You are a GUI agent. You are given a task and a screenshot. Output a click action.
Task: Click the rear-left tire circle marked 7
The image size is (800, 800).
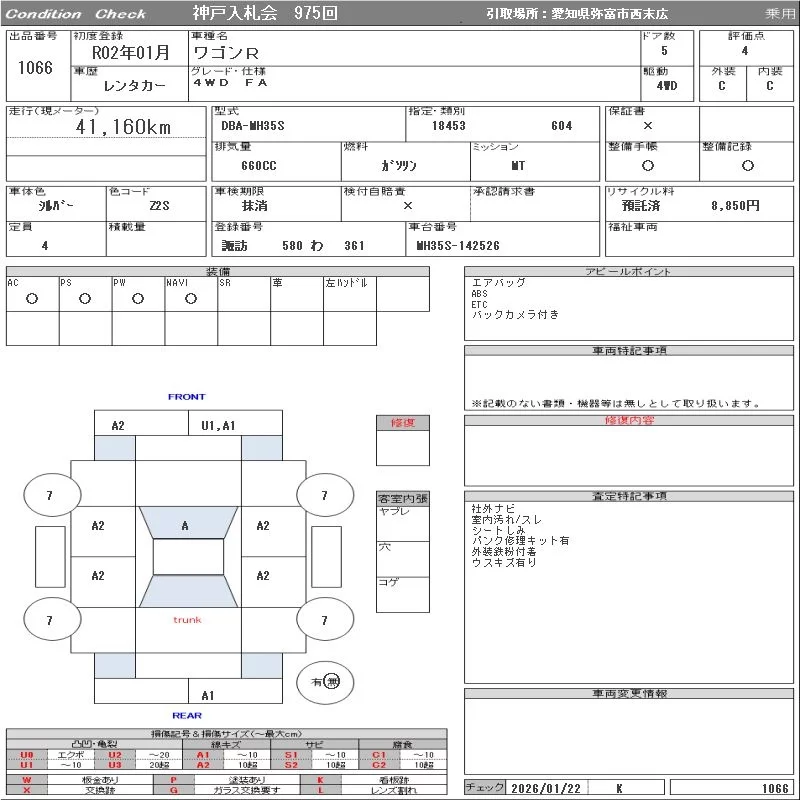click(x=50, y=620)
